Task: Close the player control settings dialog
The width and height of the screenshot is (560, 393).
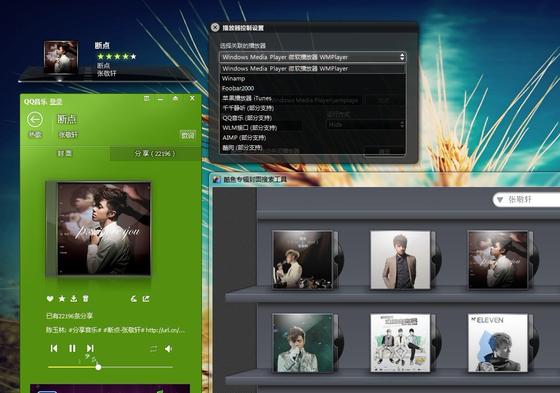Action: point(215,27)
